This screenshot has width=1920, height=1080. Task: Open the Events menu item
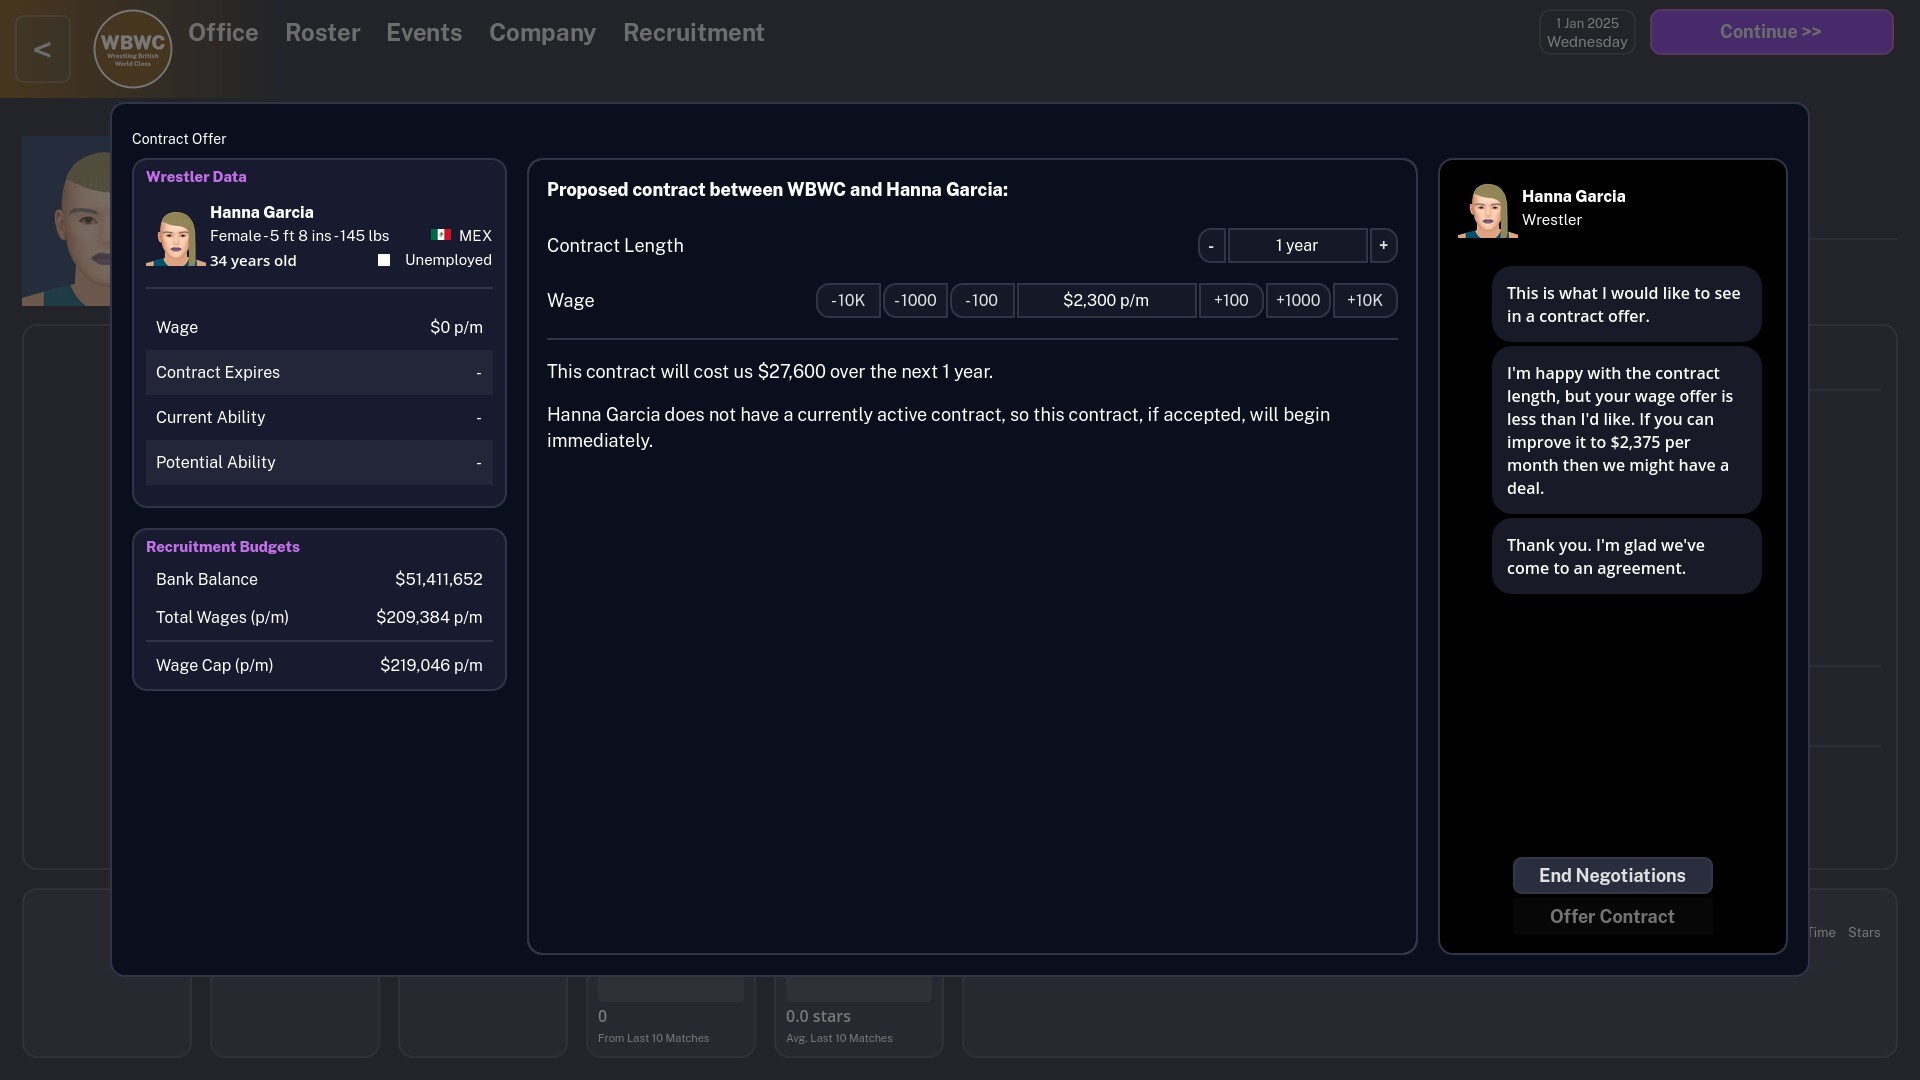[x=424, y=32]
